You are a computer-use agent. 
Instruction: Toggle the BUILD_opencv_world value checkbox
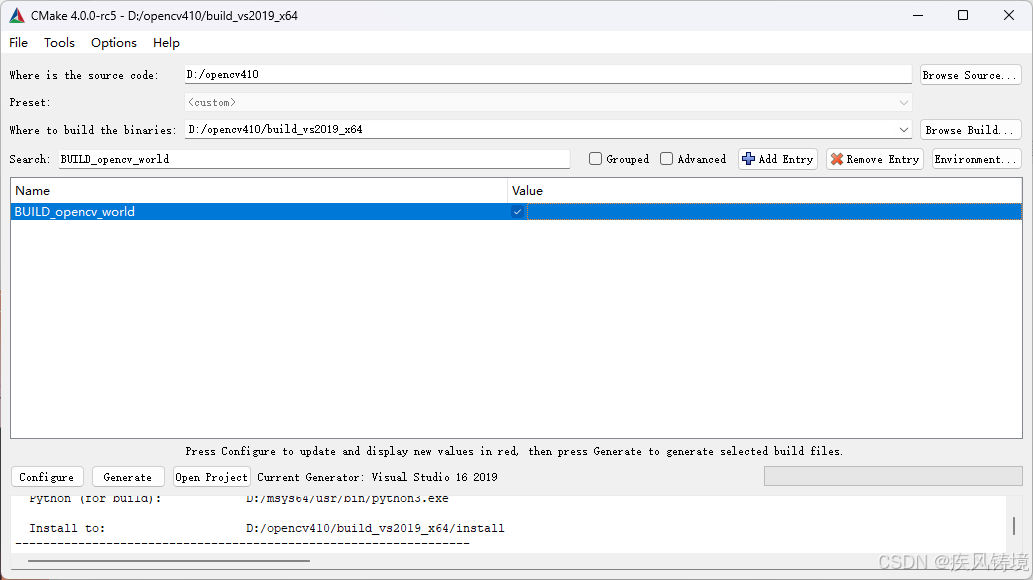click(517, 212)
